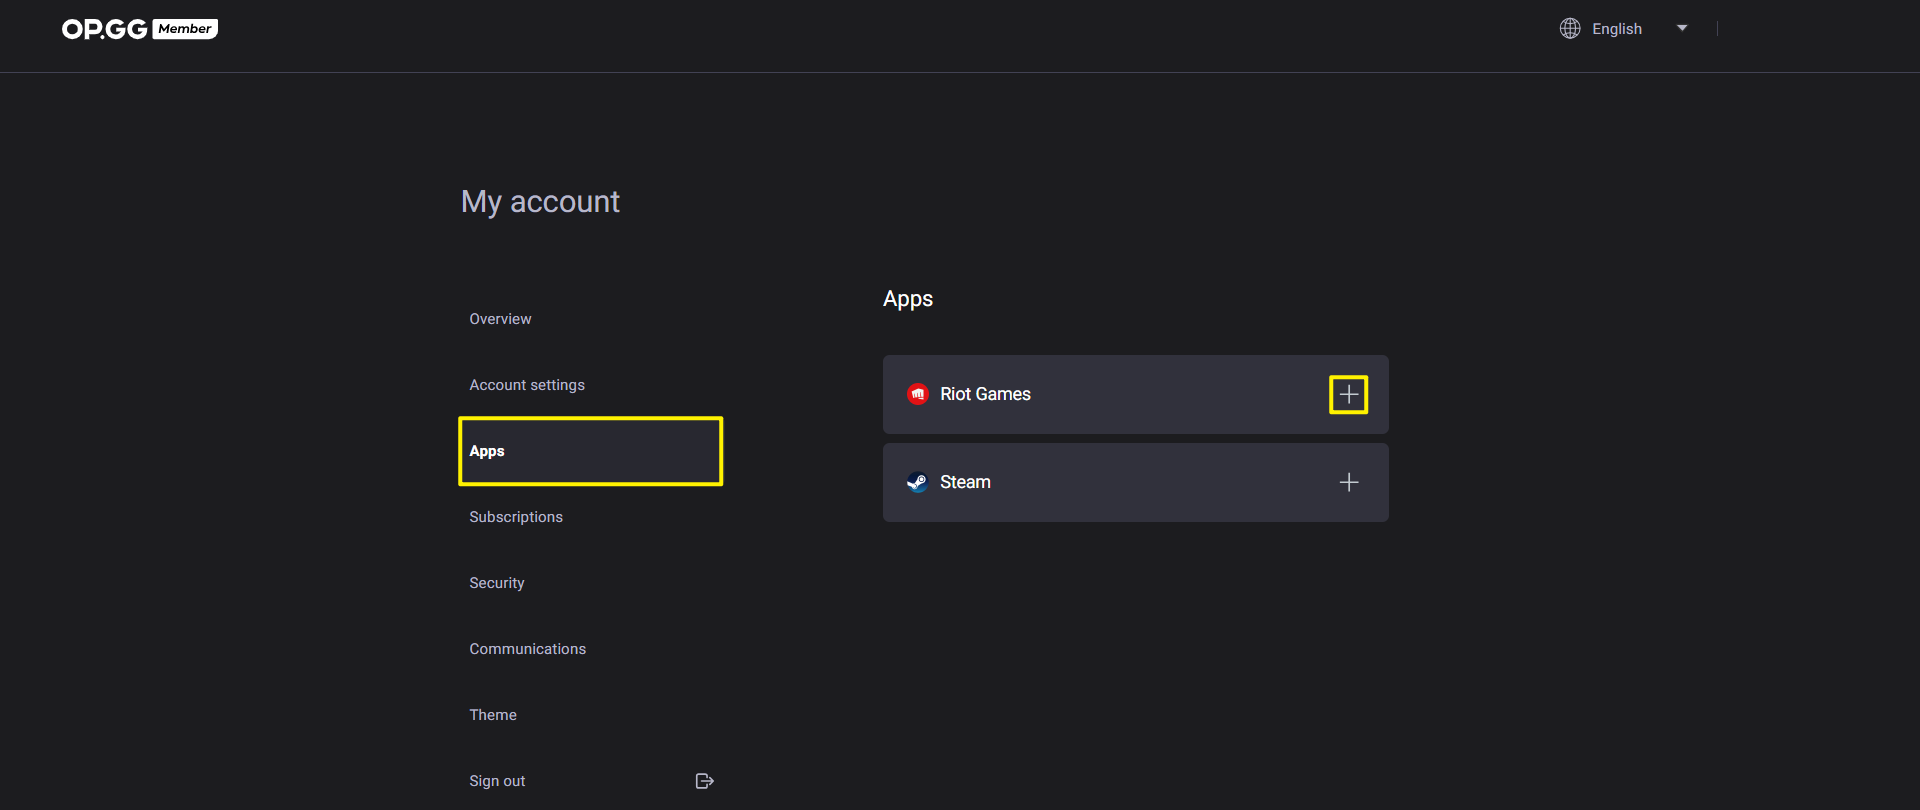
Task: Click the Member badge beside the logo
Action: [186, 29]
